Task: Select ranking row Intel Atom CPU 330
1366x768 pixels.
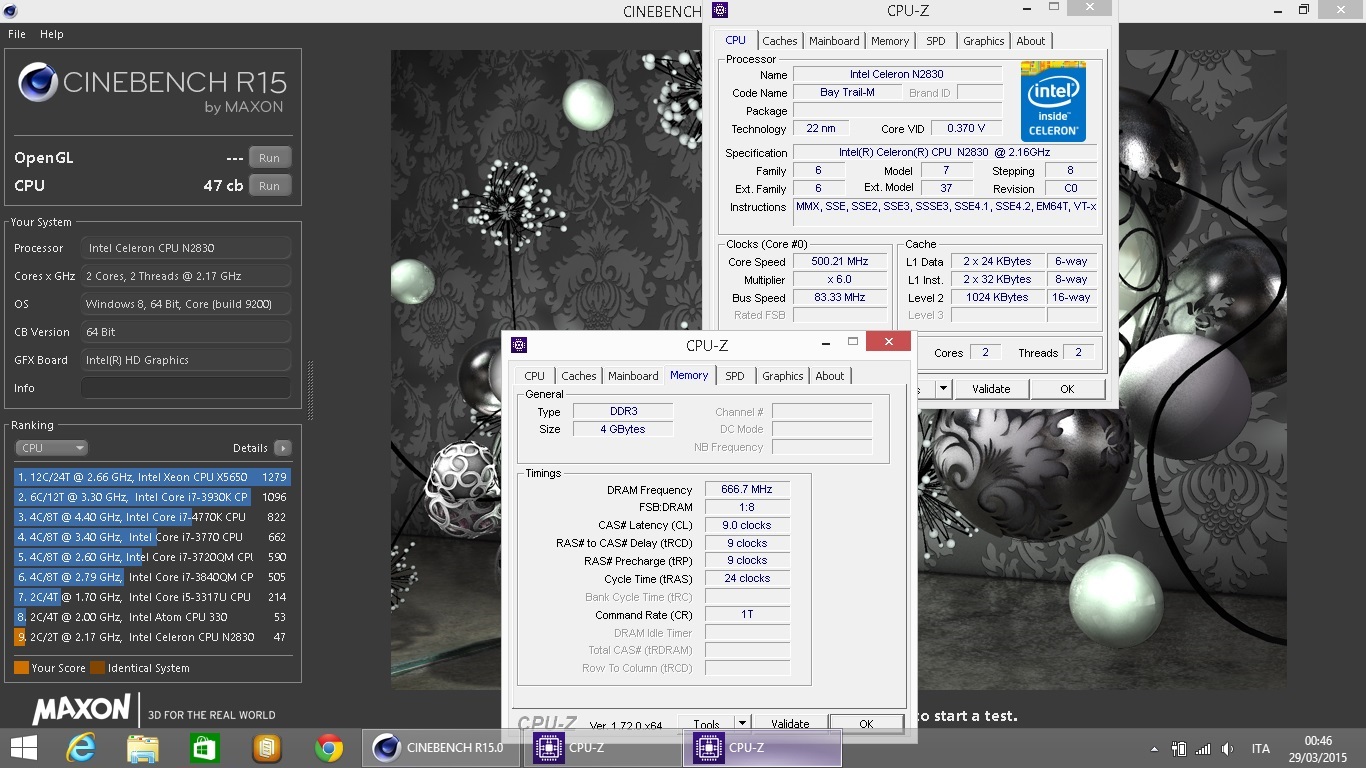Action: click(152, 617)
